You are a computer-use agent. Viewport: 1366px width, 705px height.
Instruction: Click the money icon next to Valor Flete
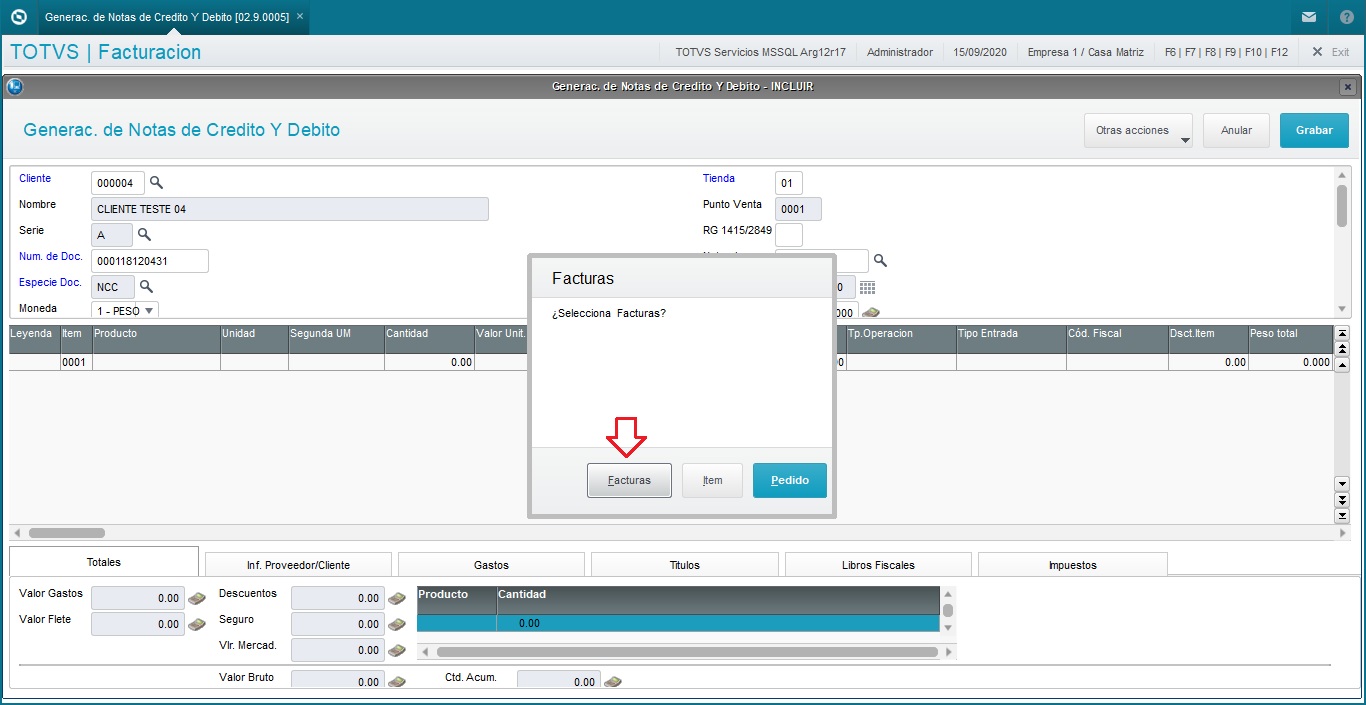[x=198, y=624]
